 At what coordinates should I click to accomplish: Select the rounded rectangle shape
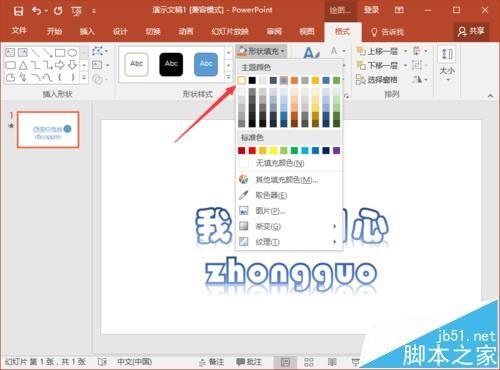[10, 65]
